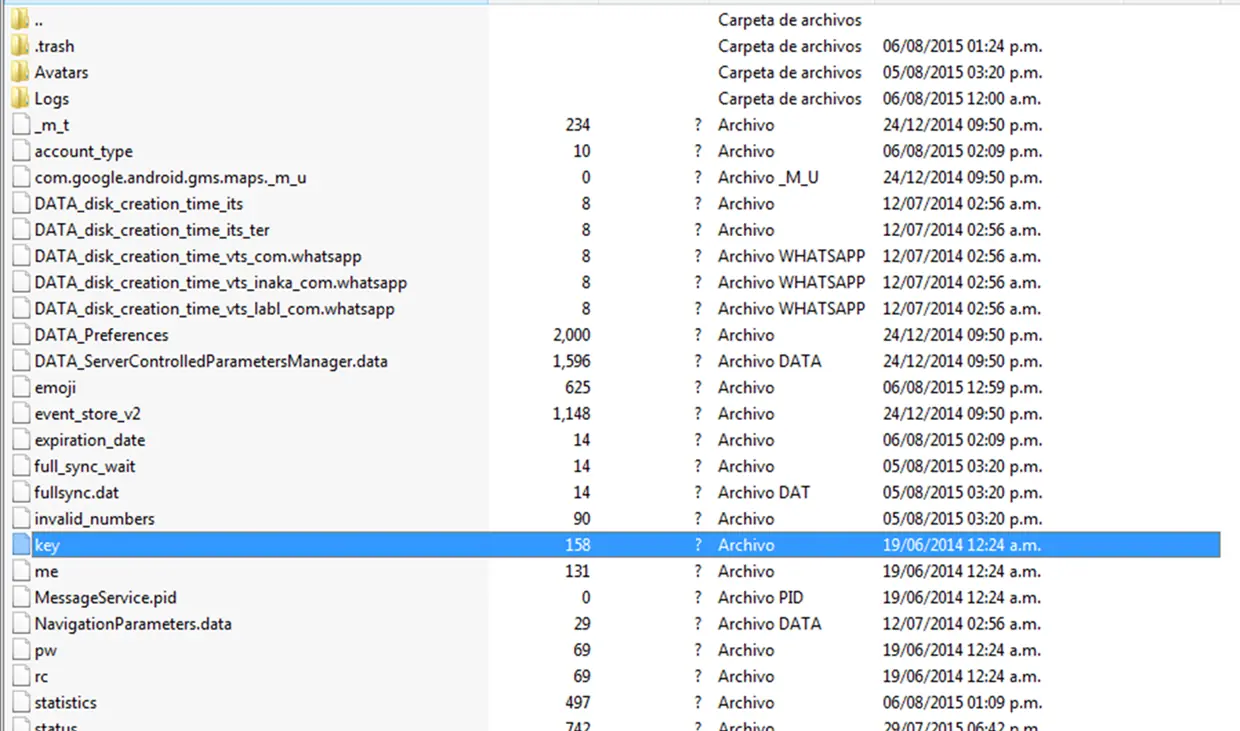
Task: Select the 'emoji' file name
Action: tap(55, 387)
